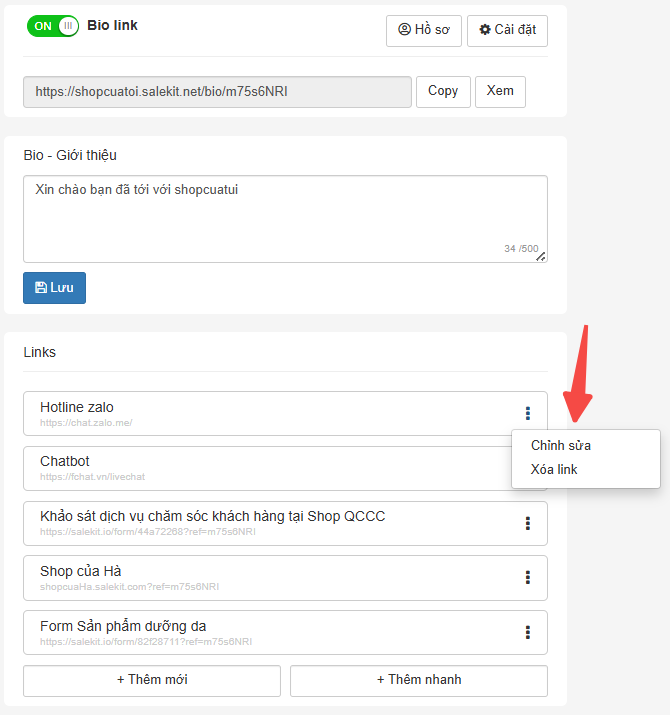Viewport: 670px width, 715px height.
Task: Open three-dot menu for Shop của Hà
Action: pos(528,577)
